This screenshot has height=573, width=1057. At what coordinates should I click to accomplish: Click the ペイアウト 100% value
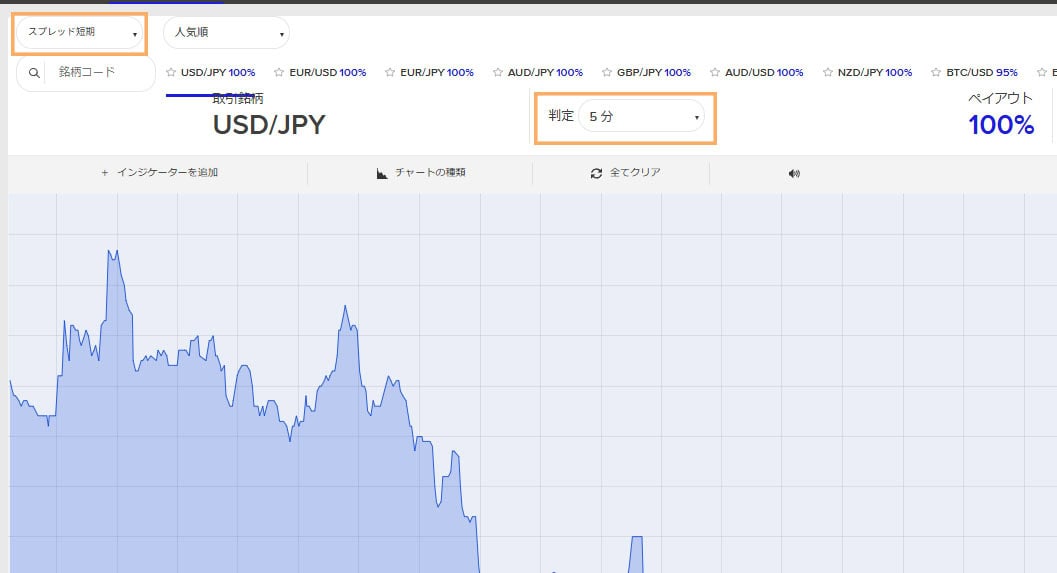click(x=1001, y=125)
